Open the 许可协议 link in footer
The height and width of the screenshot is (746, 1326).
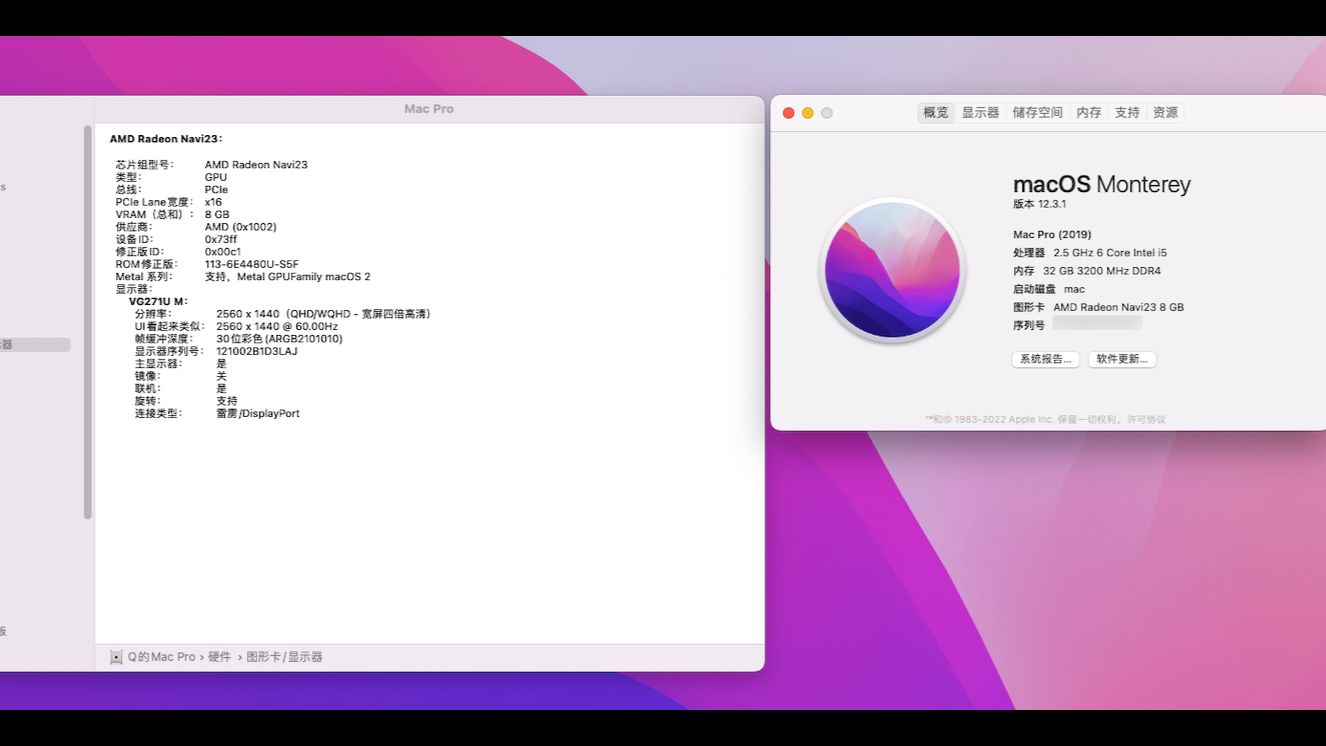1146,420
